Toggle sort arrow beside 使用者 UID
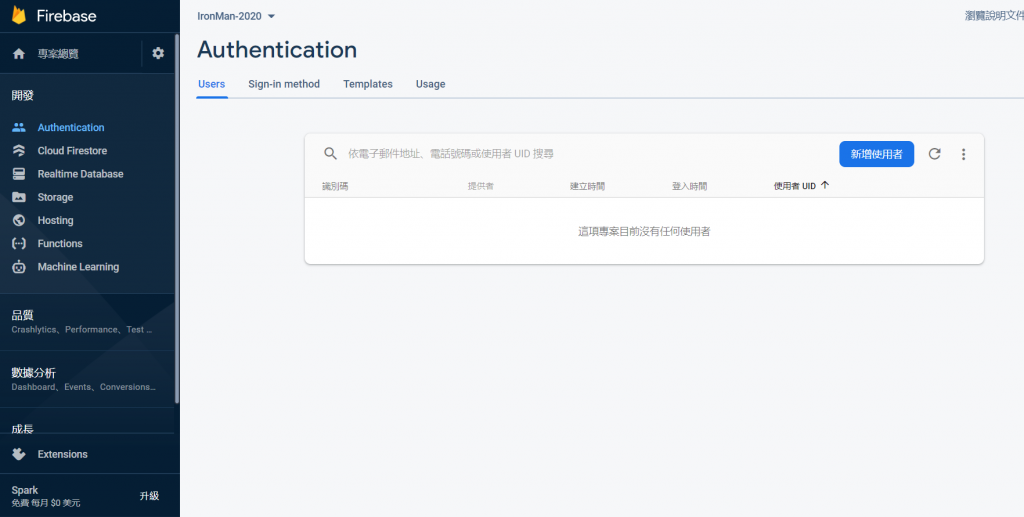Viewport: 1024px width, 517px height. (x=825, y=185)
